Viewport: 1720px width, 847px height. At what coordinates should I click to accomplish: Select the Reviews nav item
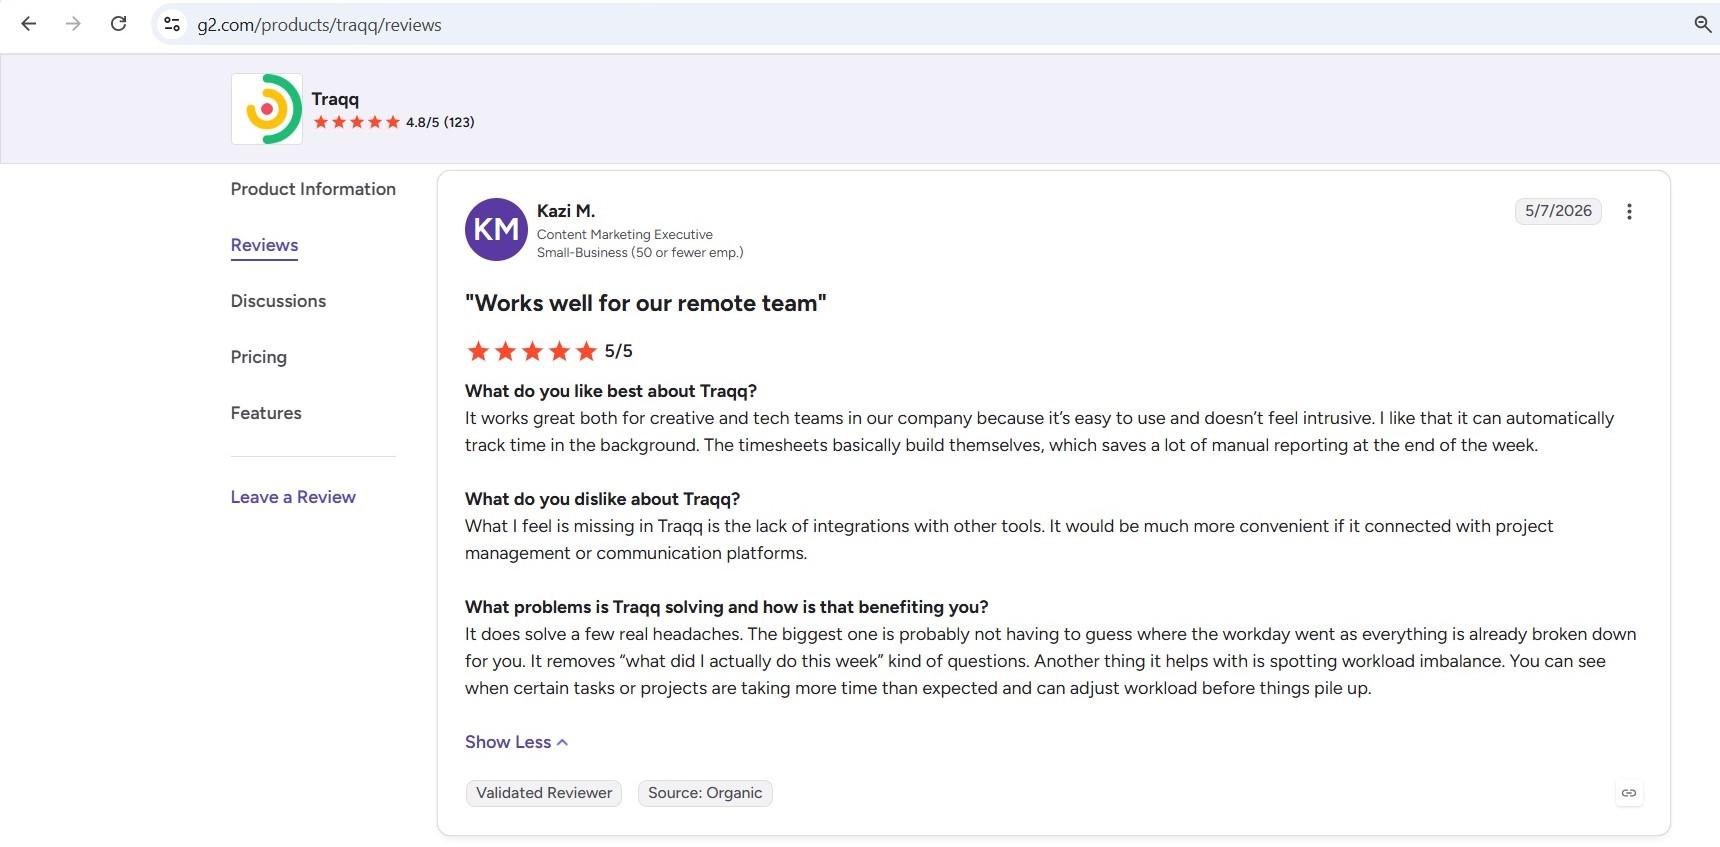click(x=264, y=245)
